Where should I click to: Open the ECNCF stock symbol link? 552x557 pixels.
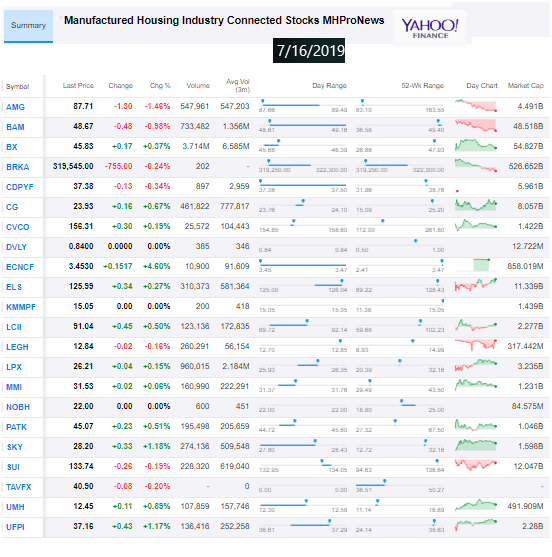click(20, 267)
